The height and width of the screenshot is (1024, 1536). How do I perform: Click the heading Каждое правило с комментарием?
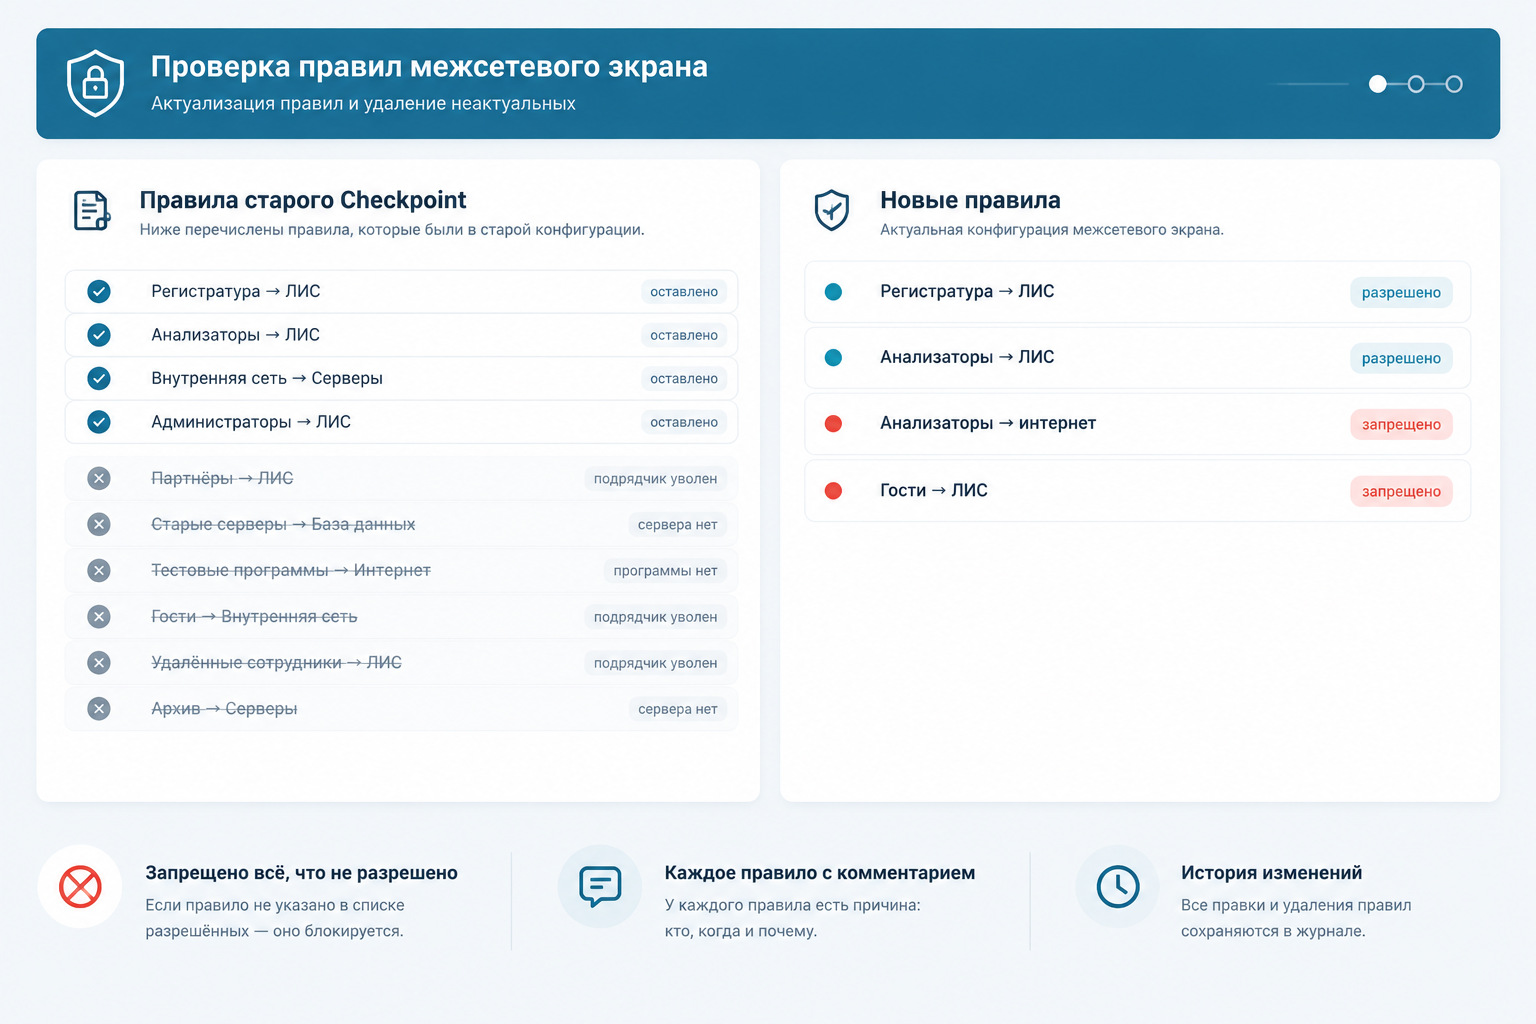click(820, 872)
